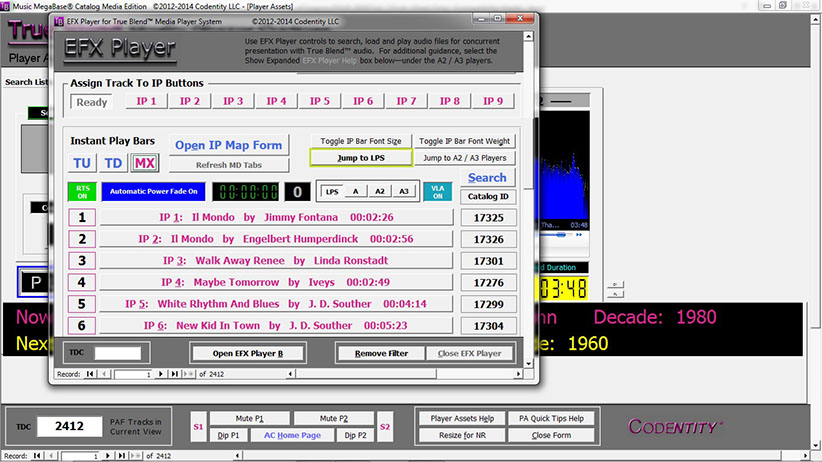Toggle the VLA ON indicator

click(436, 191)
